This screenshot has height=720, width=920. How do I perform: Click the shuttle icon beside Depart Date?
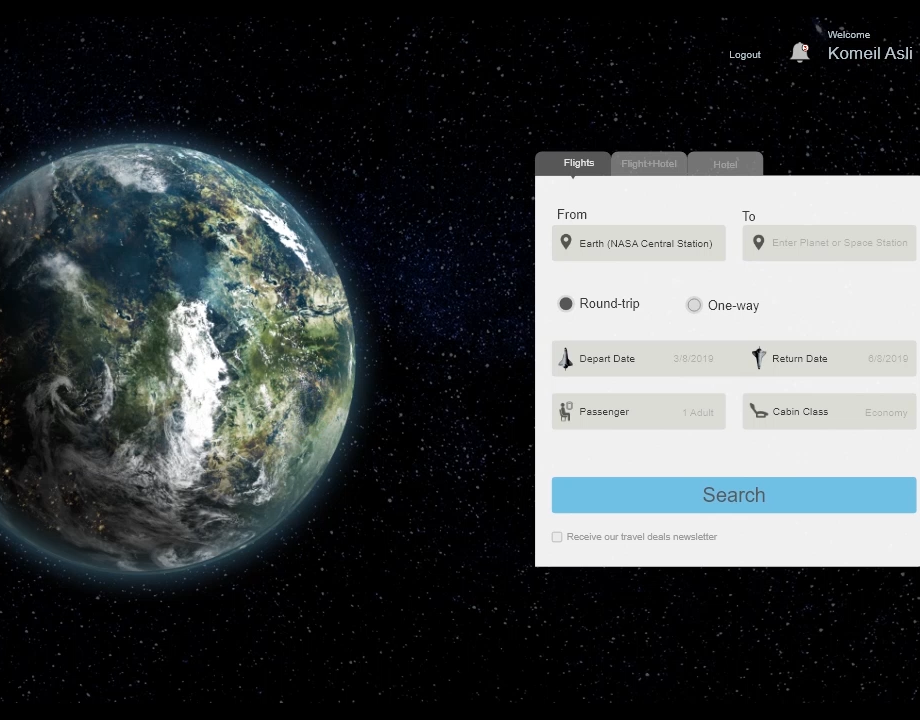coord(566,359)
